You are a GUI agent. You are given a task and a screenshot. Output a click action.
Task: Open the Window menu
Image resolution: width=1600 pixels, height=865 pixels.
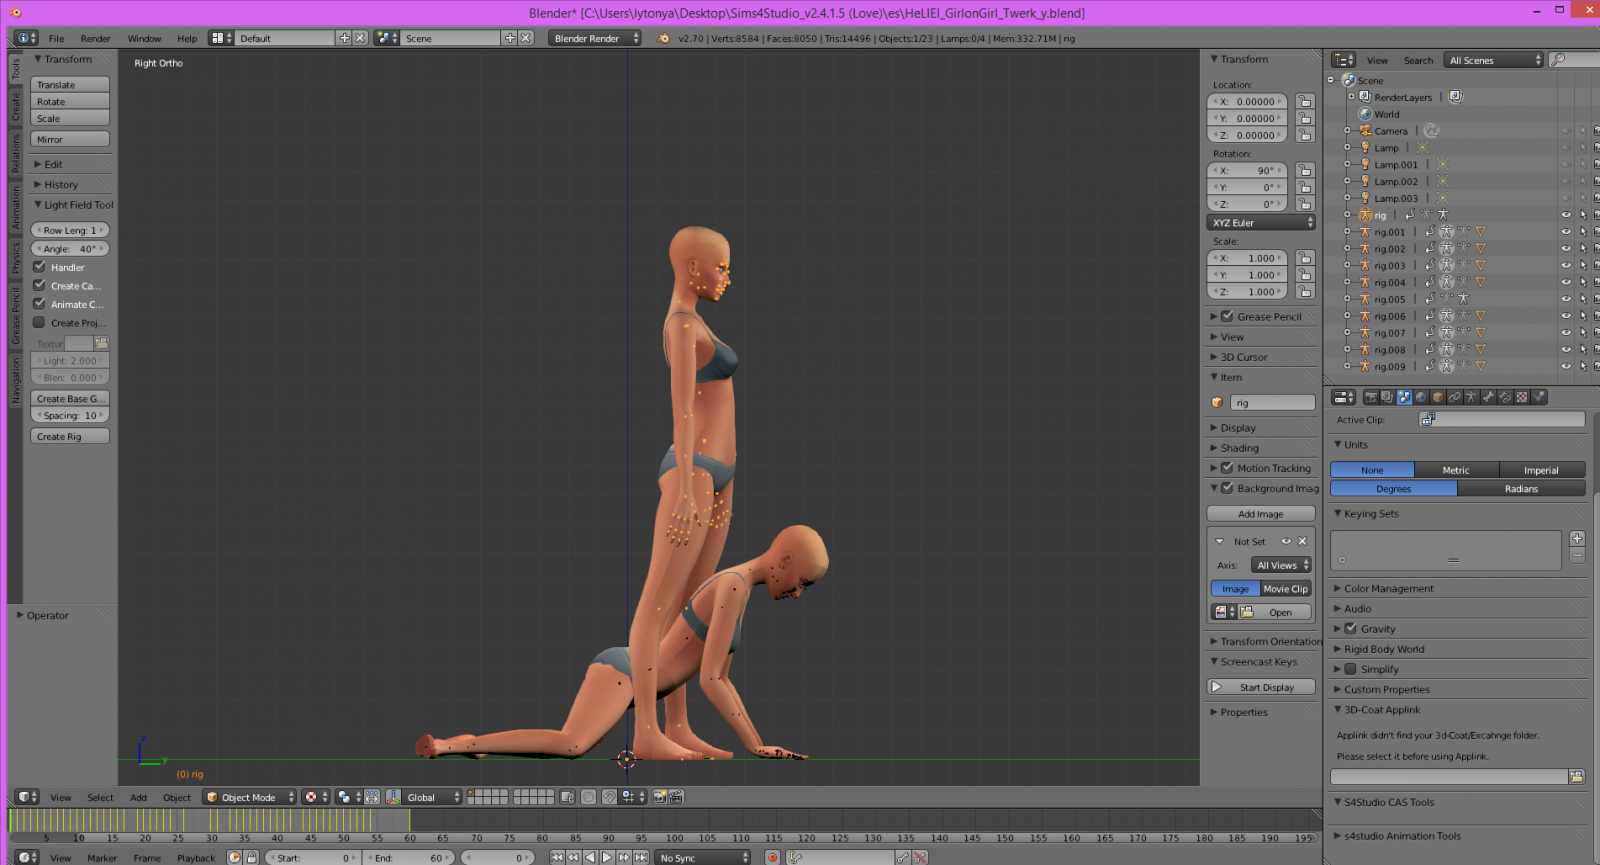pyautogui.click(x=144, y=38)
